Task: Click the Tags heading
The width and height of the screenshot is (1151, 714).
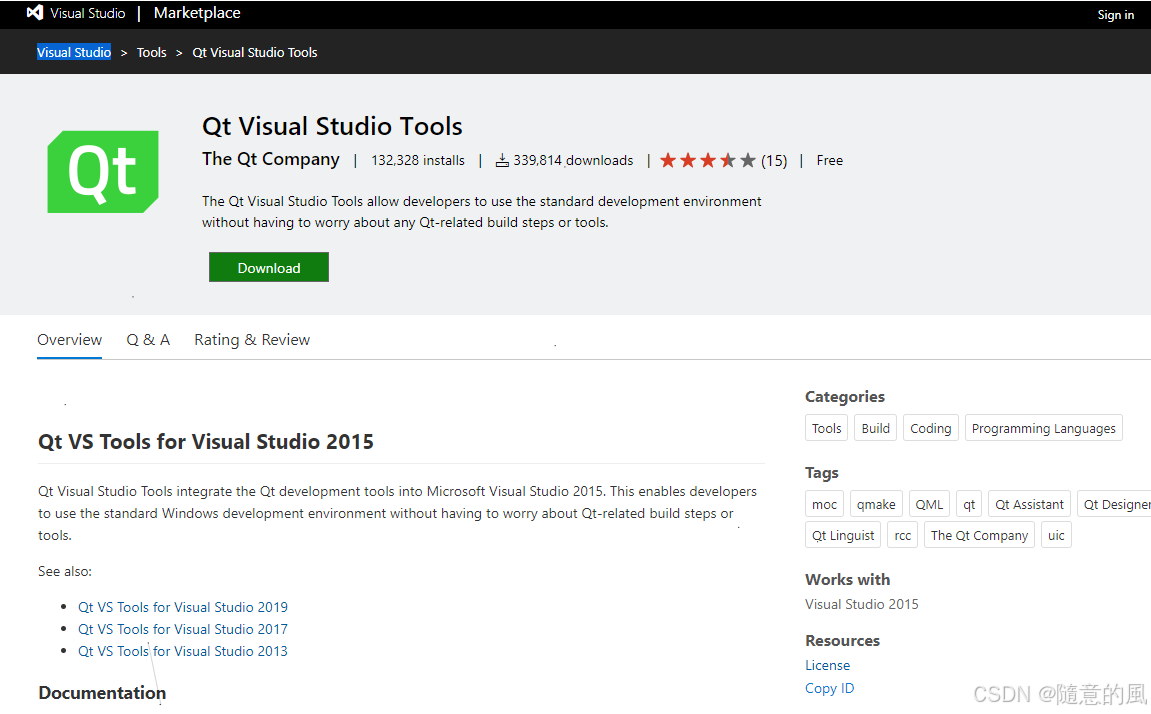Action: [821, 473]
